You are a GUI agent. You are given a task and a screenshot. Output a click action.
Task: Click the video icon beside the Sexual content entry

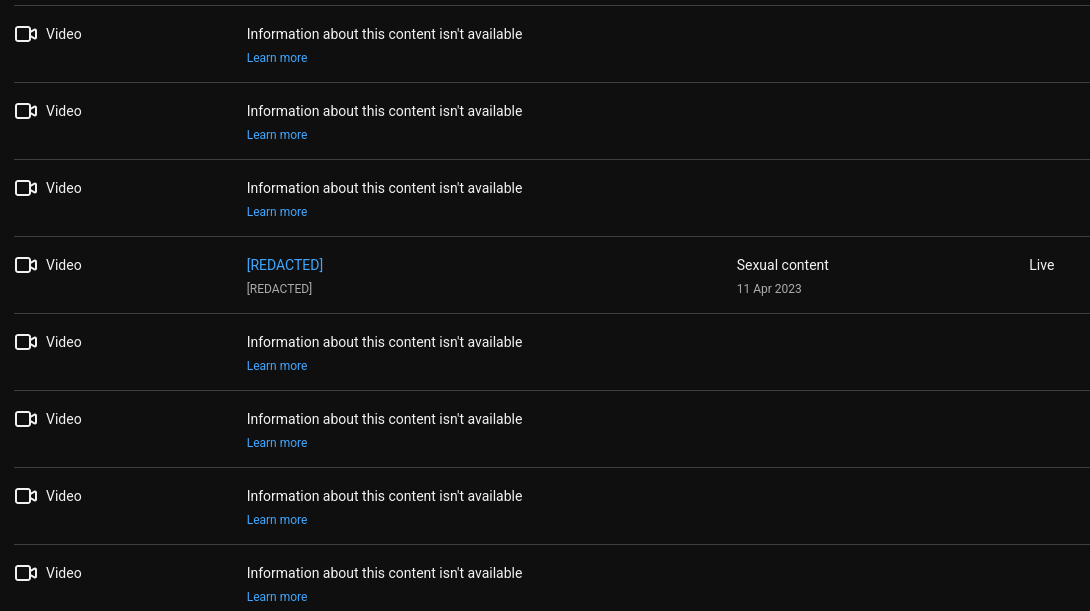(x=26, y=265)
